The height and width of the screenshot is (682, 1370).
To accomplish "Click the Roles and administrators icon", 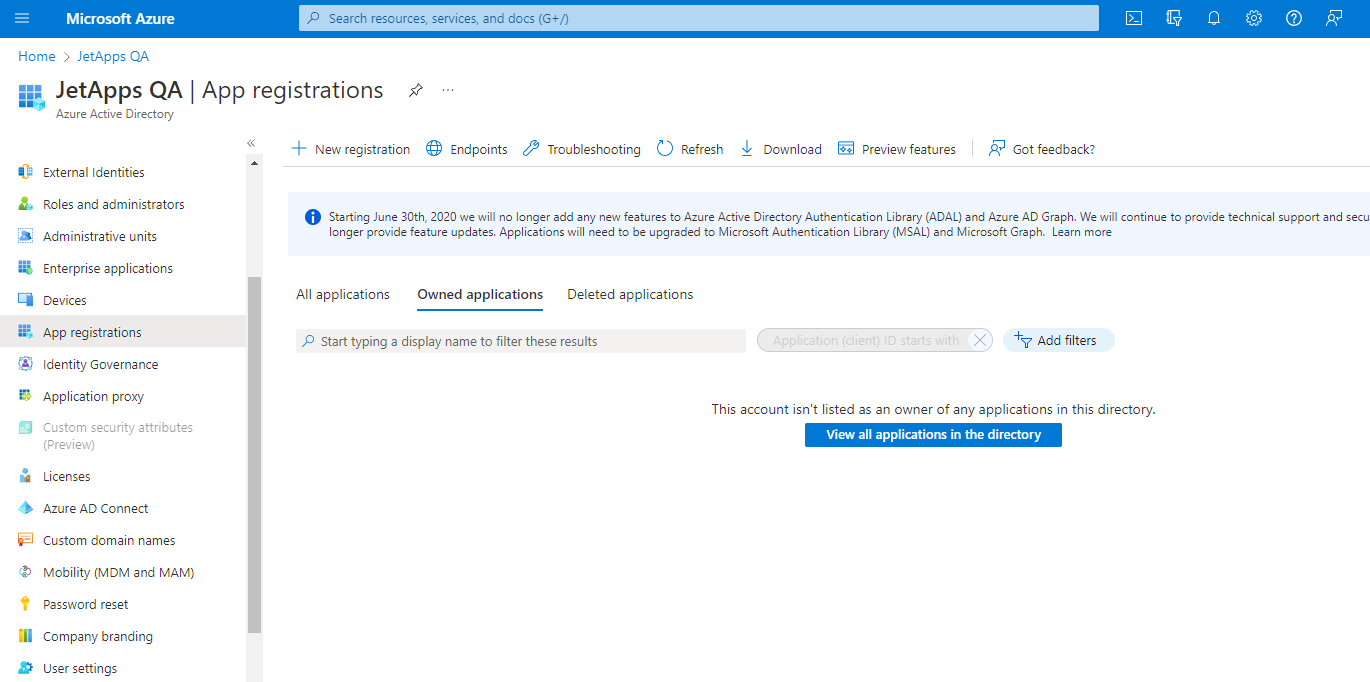I will (x=26, y=204).
